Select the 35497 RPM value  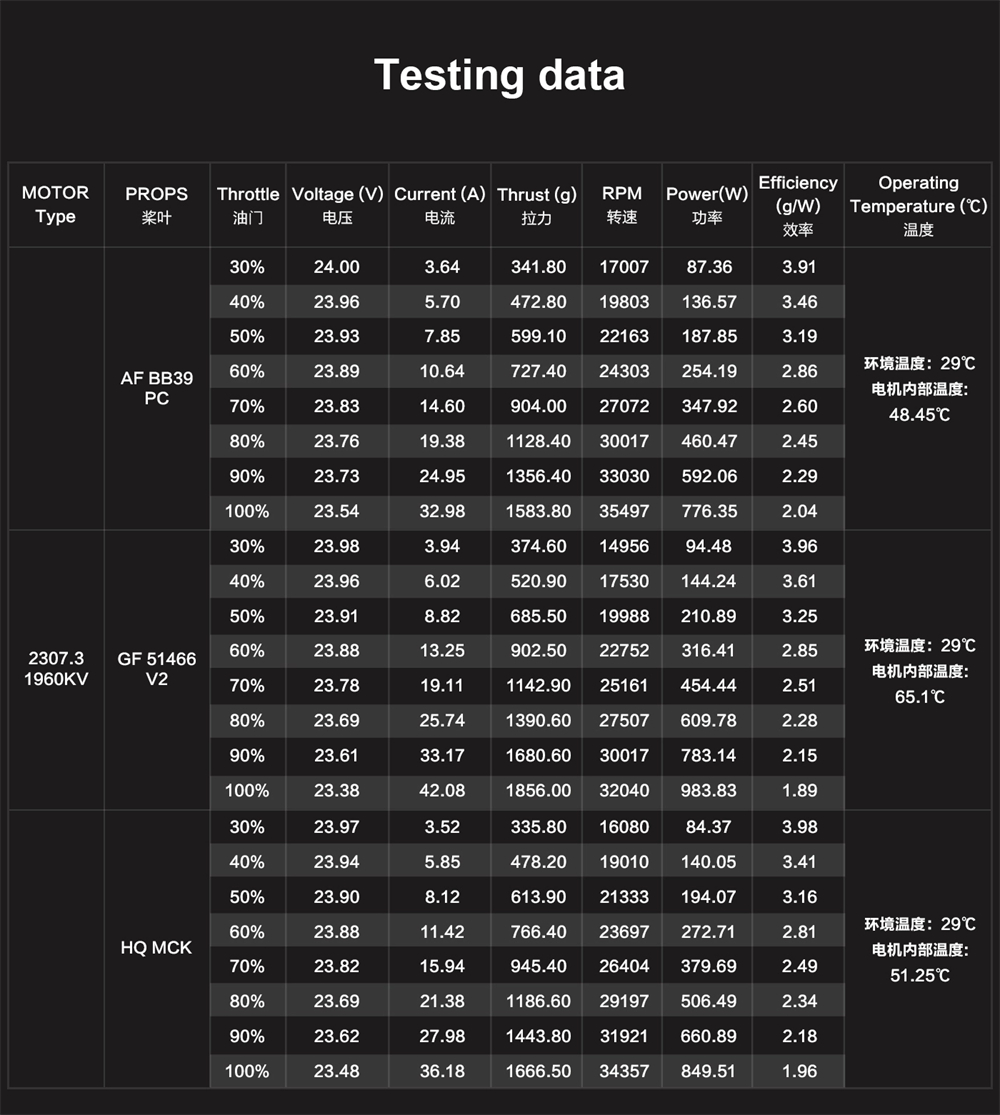624,511
